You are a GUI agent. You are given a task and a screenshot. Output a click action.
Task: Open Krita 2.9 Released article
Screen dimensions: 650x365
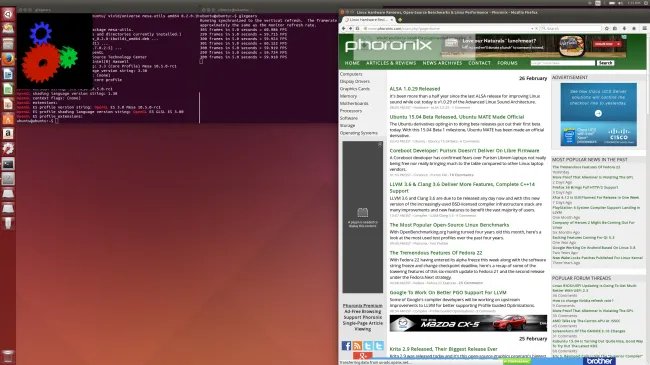(443, 349)
